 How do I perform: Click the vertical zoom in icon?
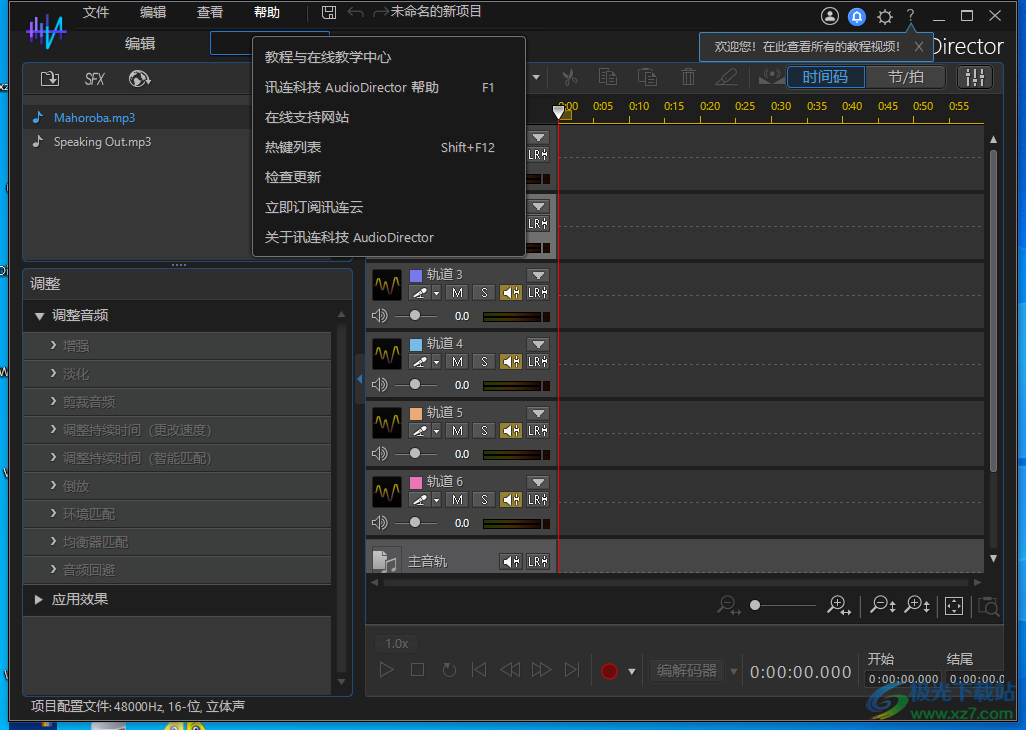(x=917, y=605)
